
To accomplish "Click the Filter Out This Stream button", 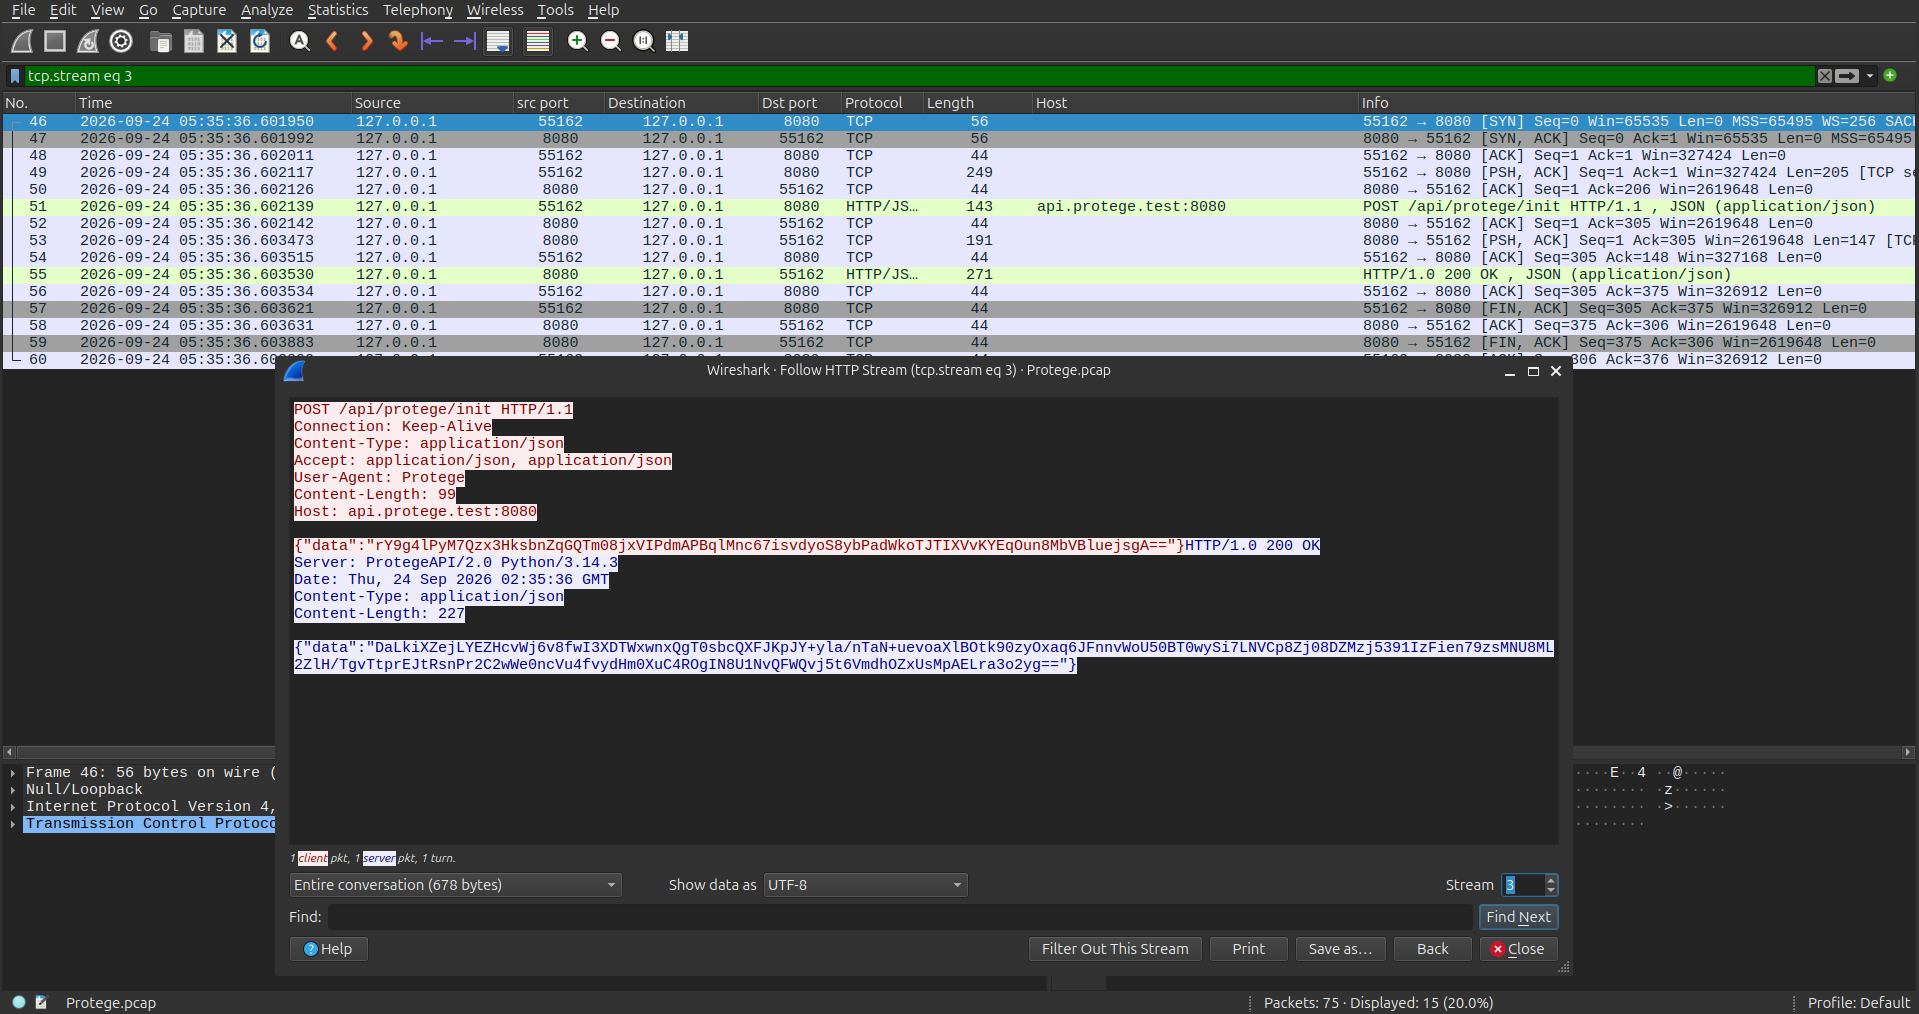I will (1115, 949).
